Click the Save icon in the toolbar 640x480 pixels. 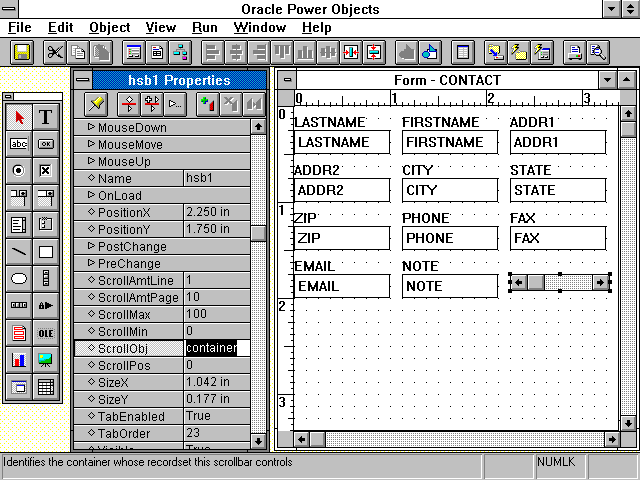[21, 52]
